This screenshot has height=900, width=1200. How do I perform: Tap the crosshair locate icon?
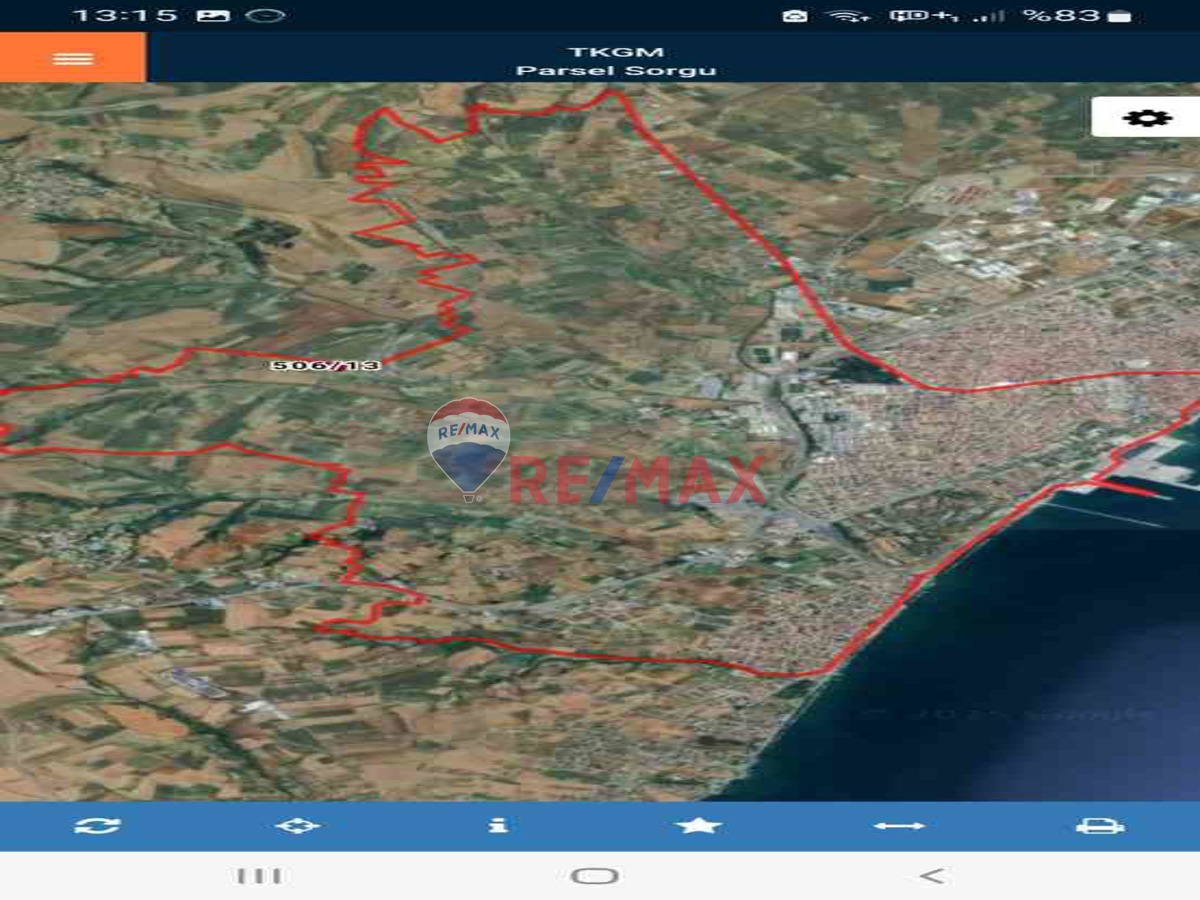(x=297, y=826)
